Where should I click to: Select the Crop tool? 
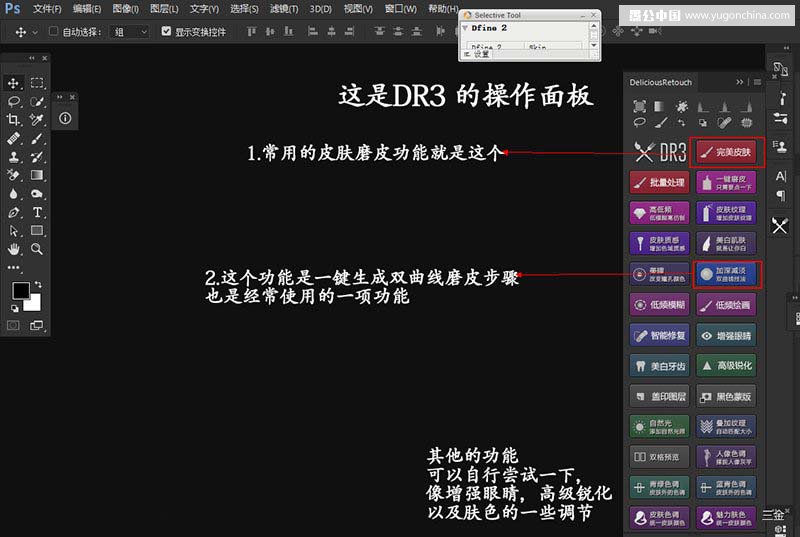point(14,119)
